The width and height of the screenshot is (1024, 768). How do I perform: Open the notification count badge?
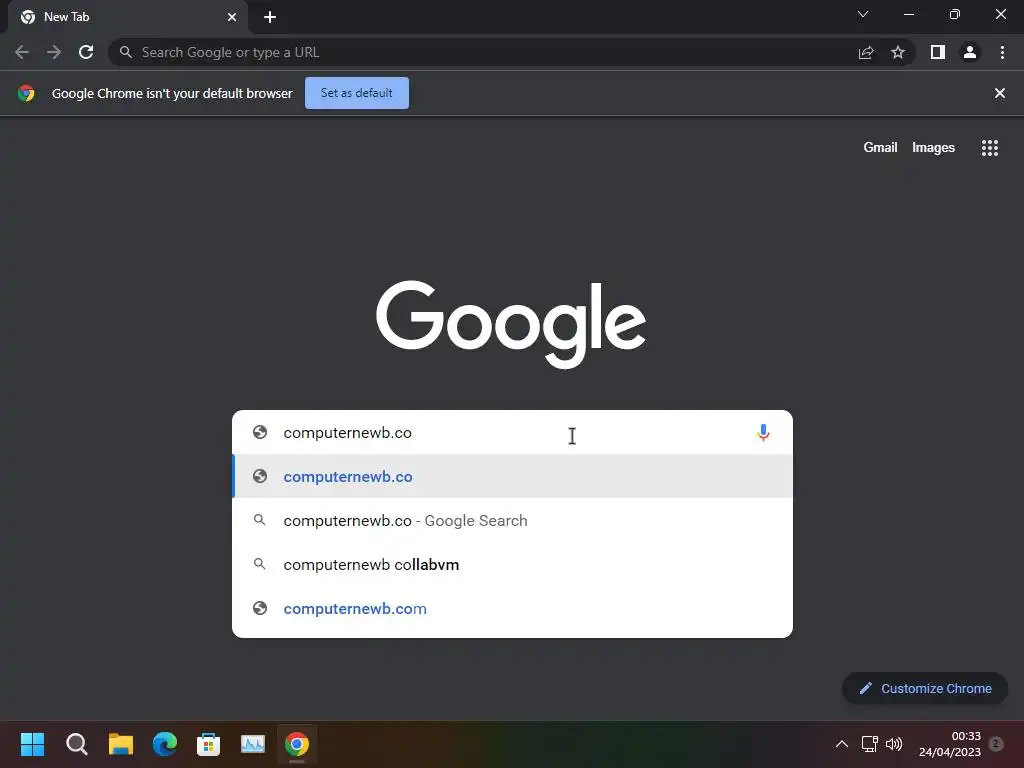click(x=996, y=743)
